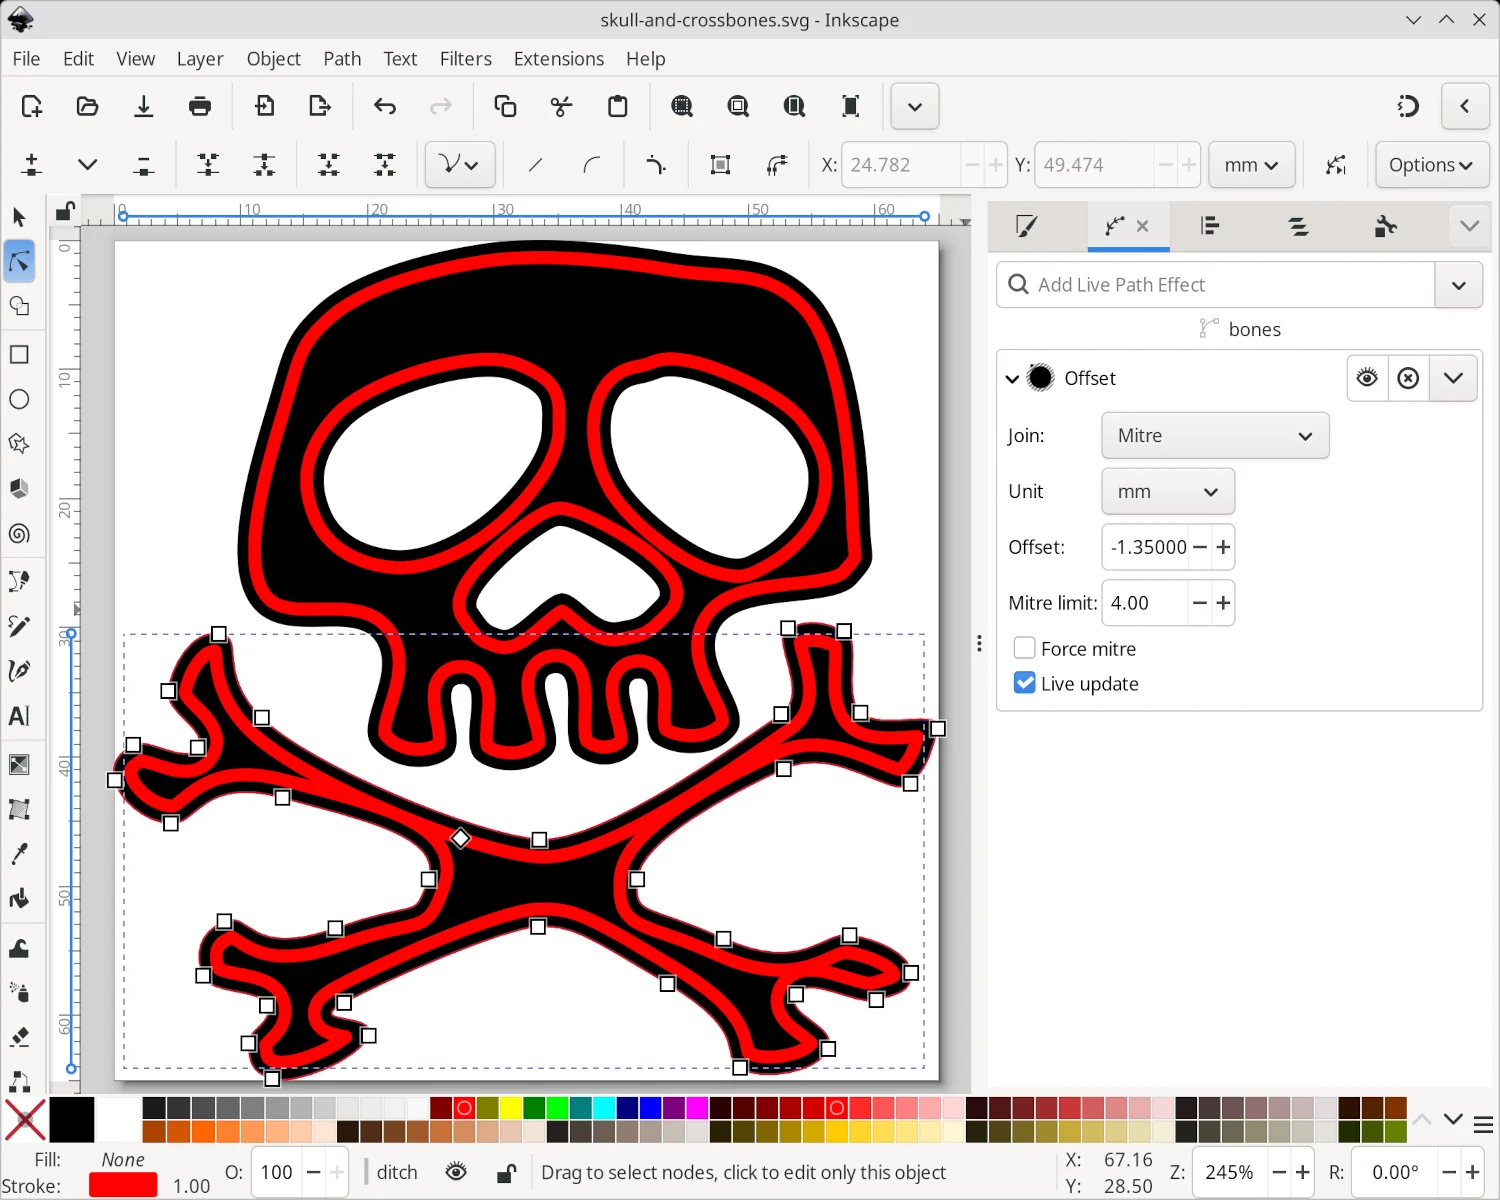Decrease Mitre limit with minus
Screen dimensions: 1500x1200
click(x=1200, y=603)
